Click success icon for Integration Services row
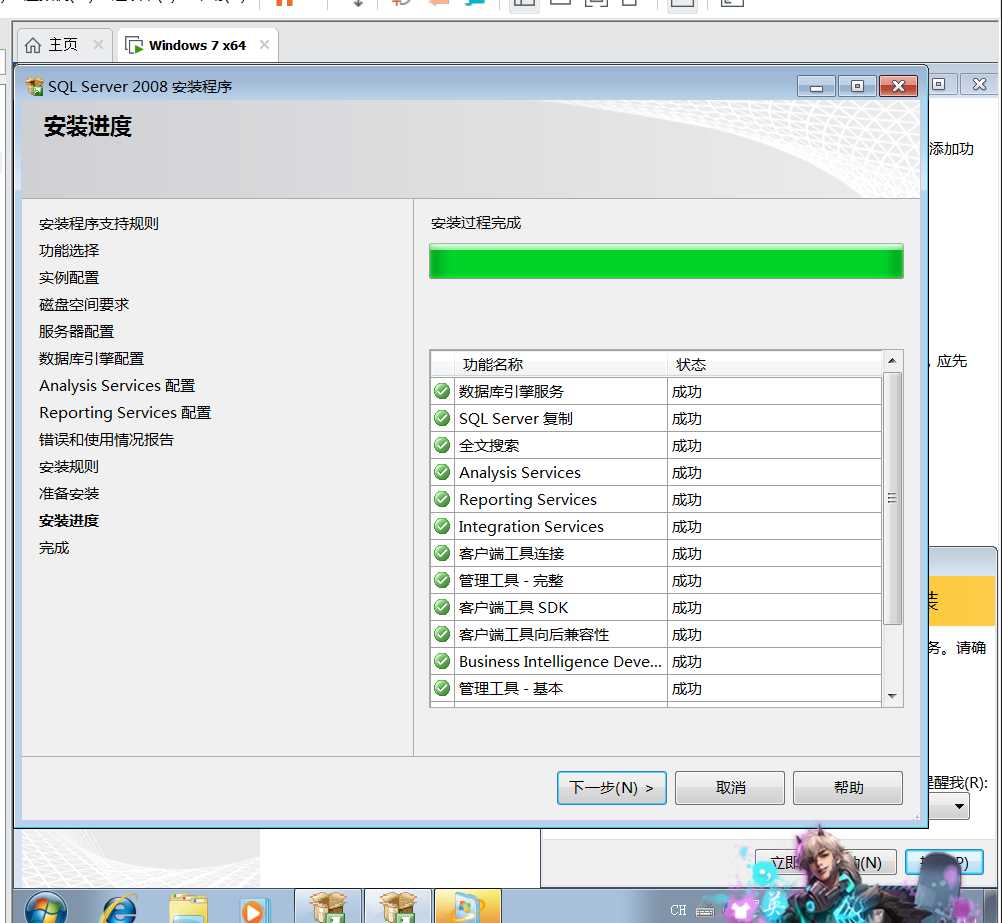Viewport: 1002px width, 923px height. pos(442,526)
